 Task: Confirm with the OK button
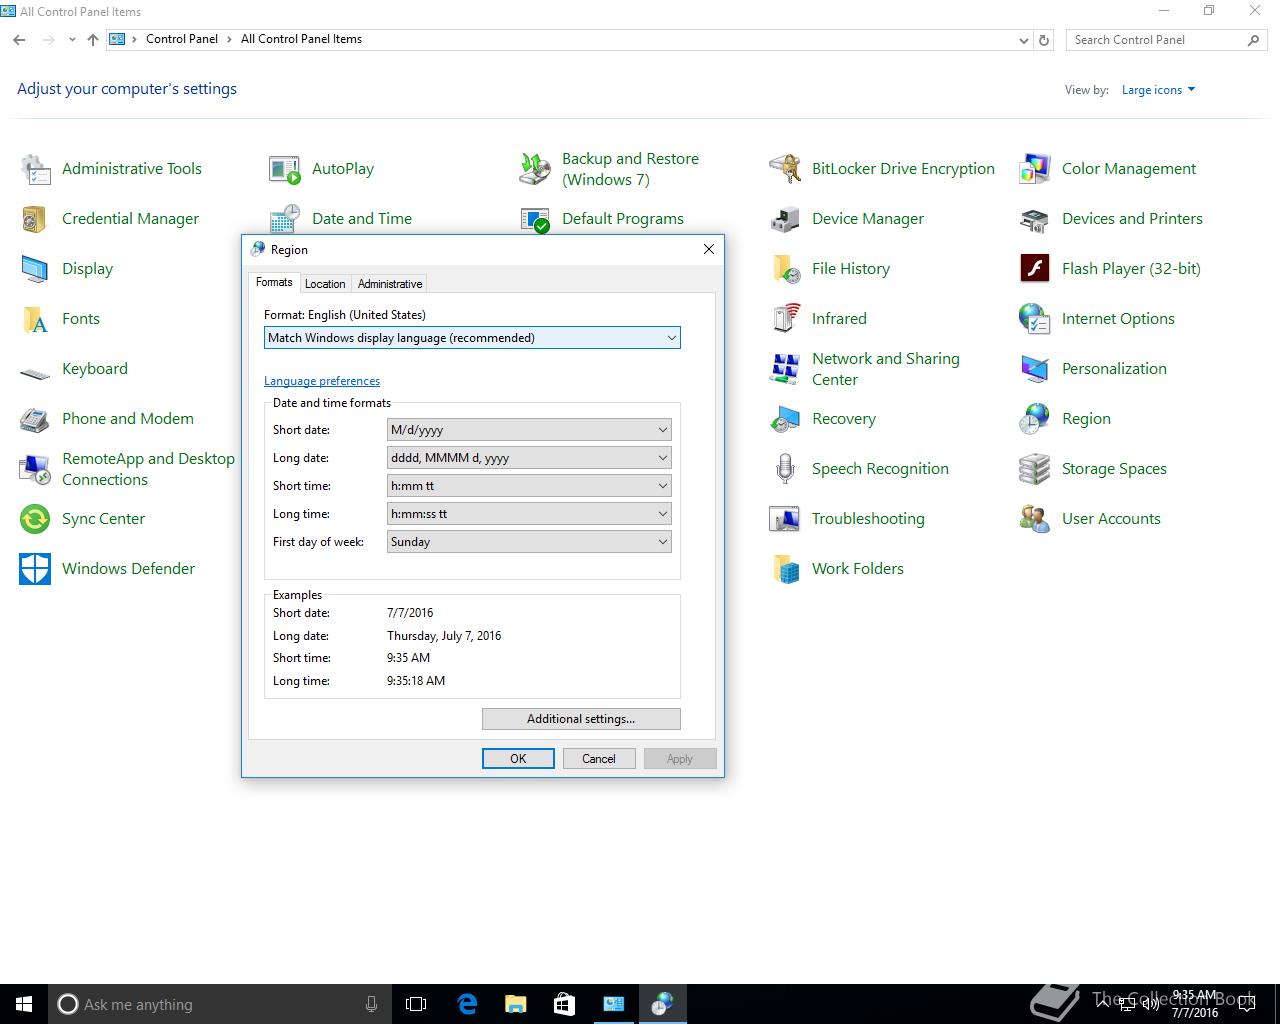point(518,759)
